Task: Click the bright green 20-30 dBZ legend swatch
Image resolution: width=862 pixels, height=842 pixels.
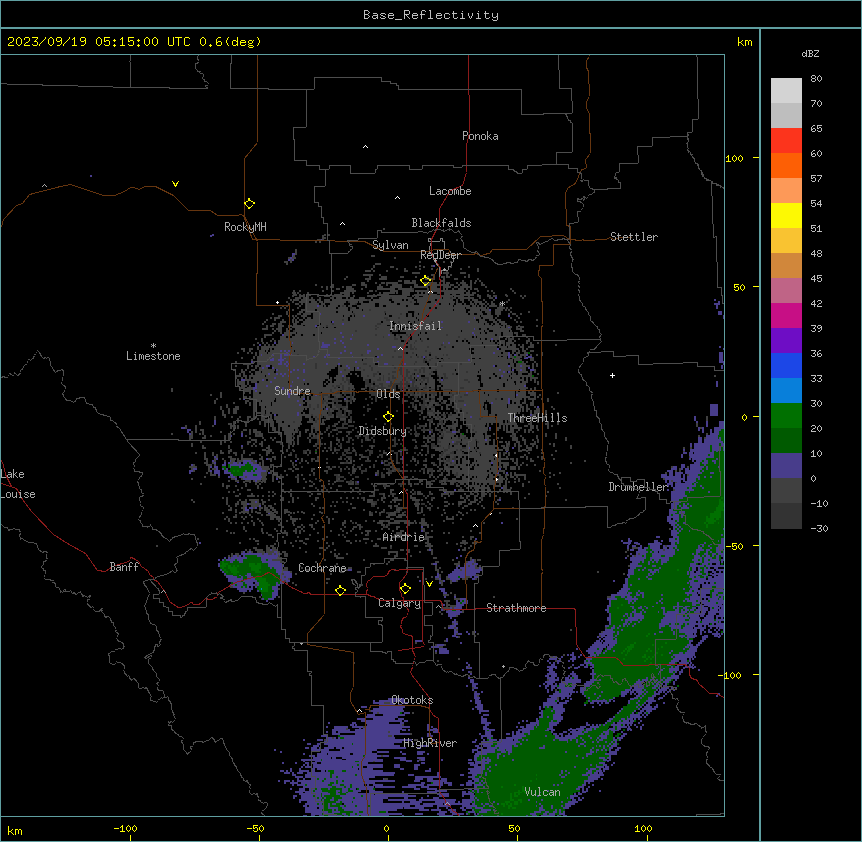Action: 786,416
